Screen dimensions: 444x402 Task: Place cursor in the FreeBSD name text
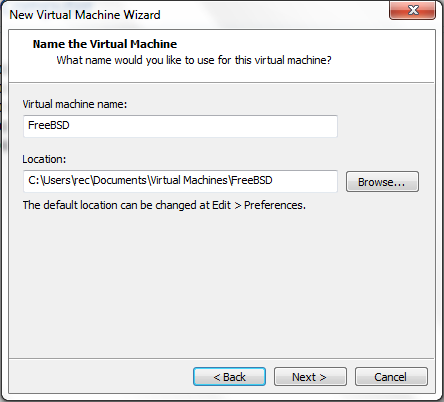(x=49, y=125)
